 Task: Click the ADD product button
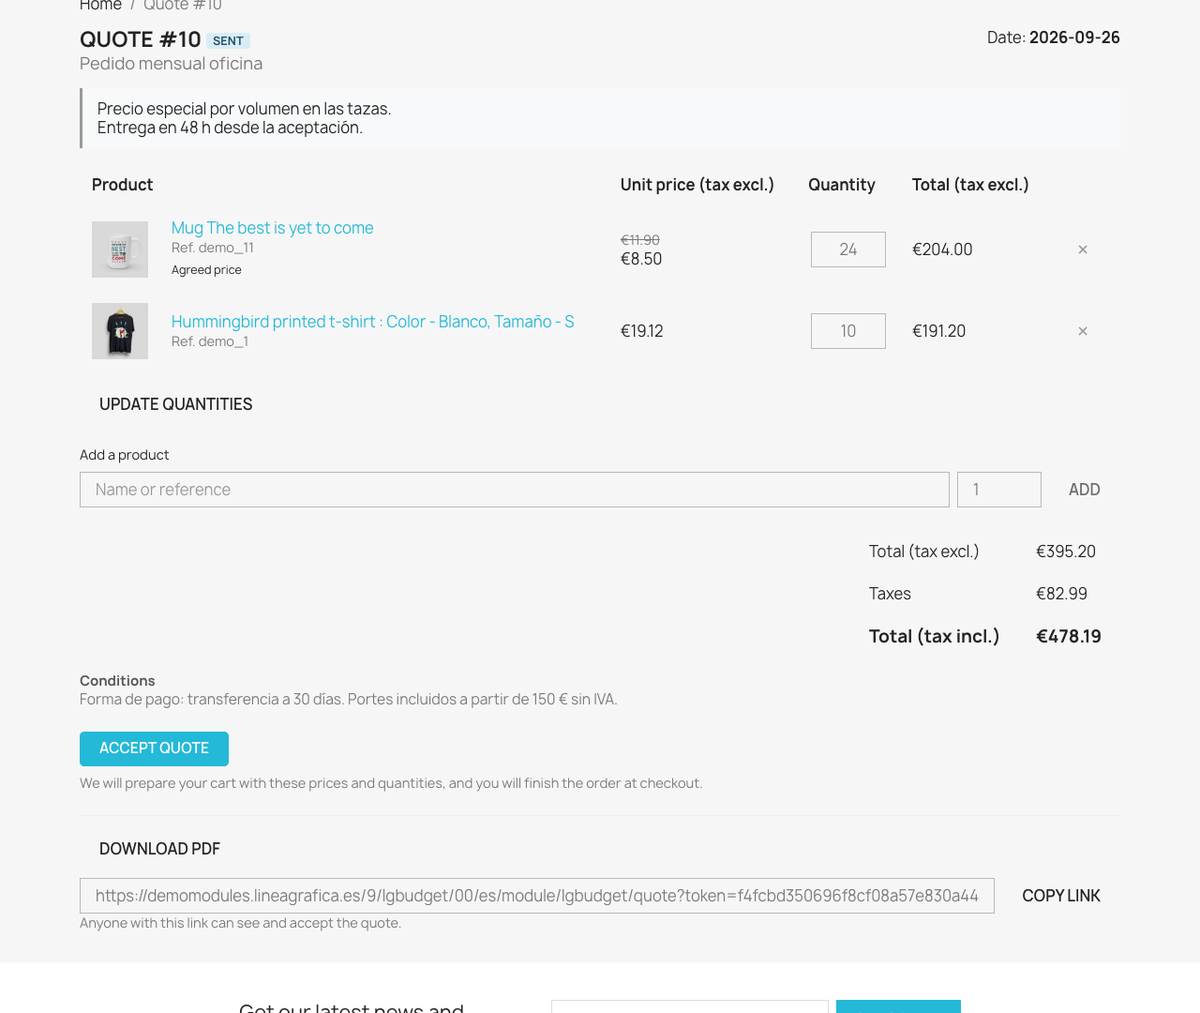tap(1084, 490)
